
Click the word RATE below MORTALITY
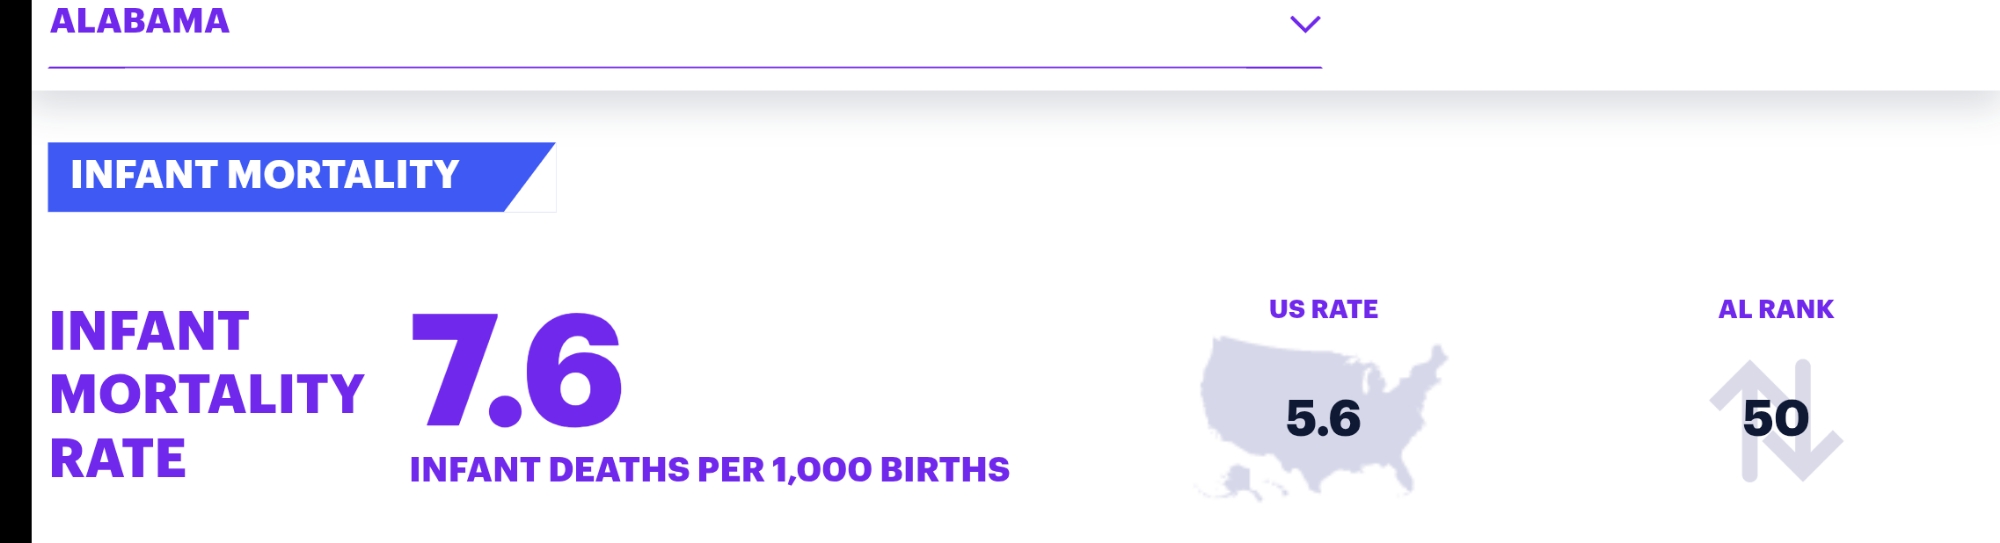pyautogui.click(x=118, y=459)
